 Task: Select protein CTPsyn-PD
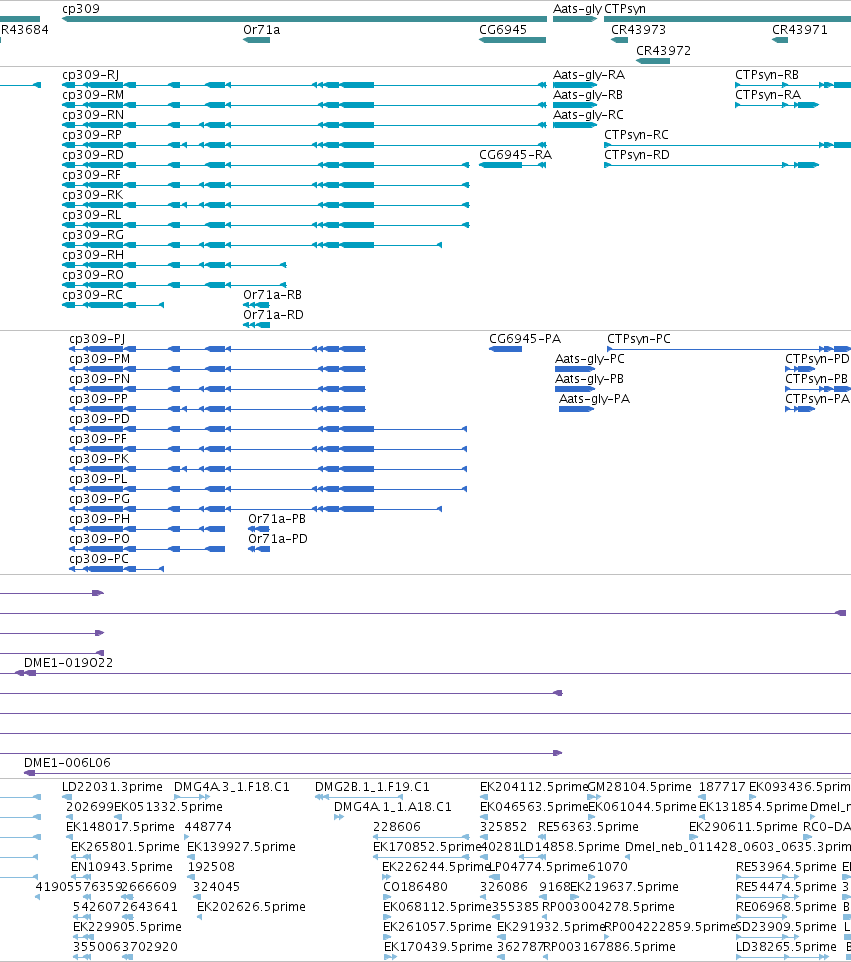(x=800, y=369)
